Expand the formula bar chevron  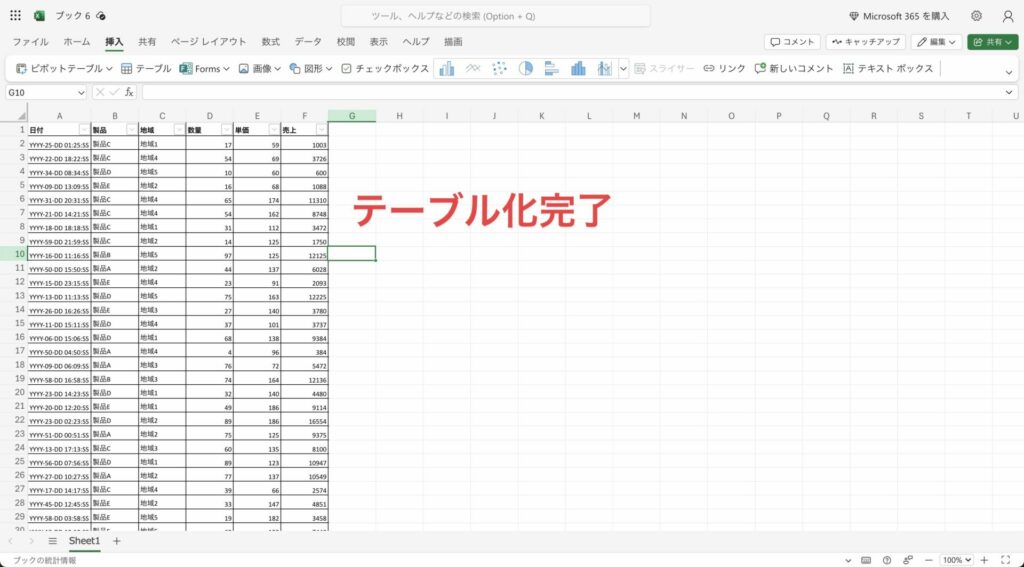coord(1010,93)
